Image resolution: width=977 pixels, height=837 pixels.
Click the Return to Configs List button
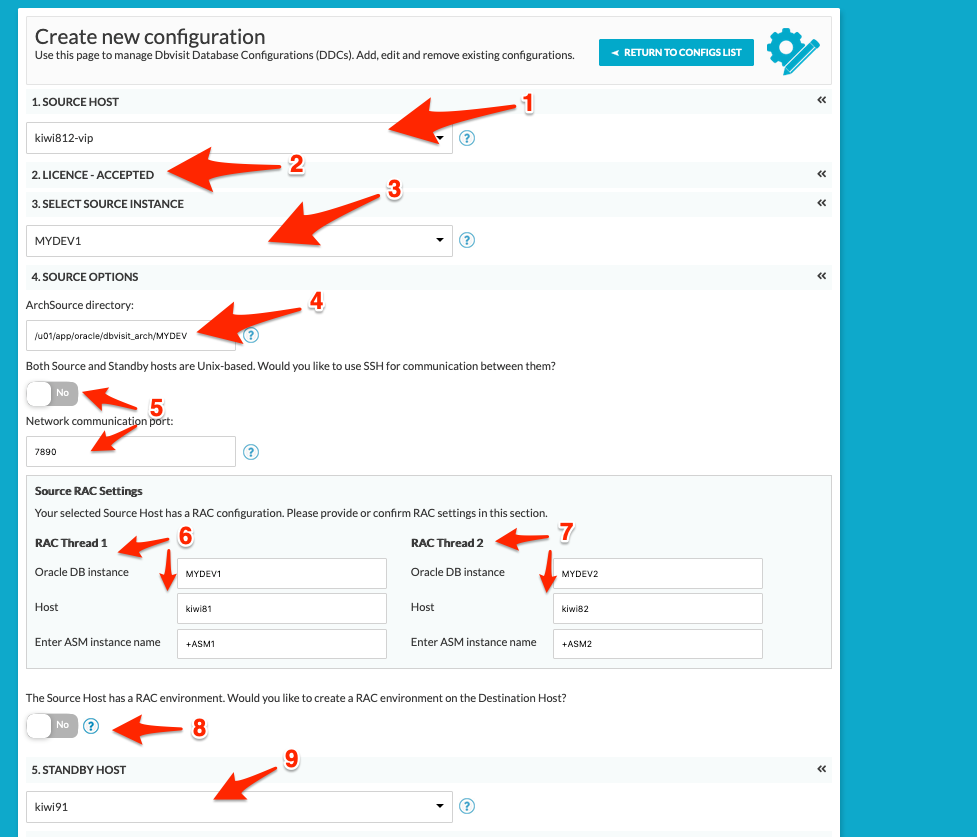[x=676, y=52]
